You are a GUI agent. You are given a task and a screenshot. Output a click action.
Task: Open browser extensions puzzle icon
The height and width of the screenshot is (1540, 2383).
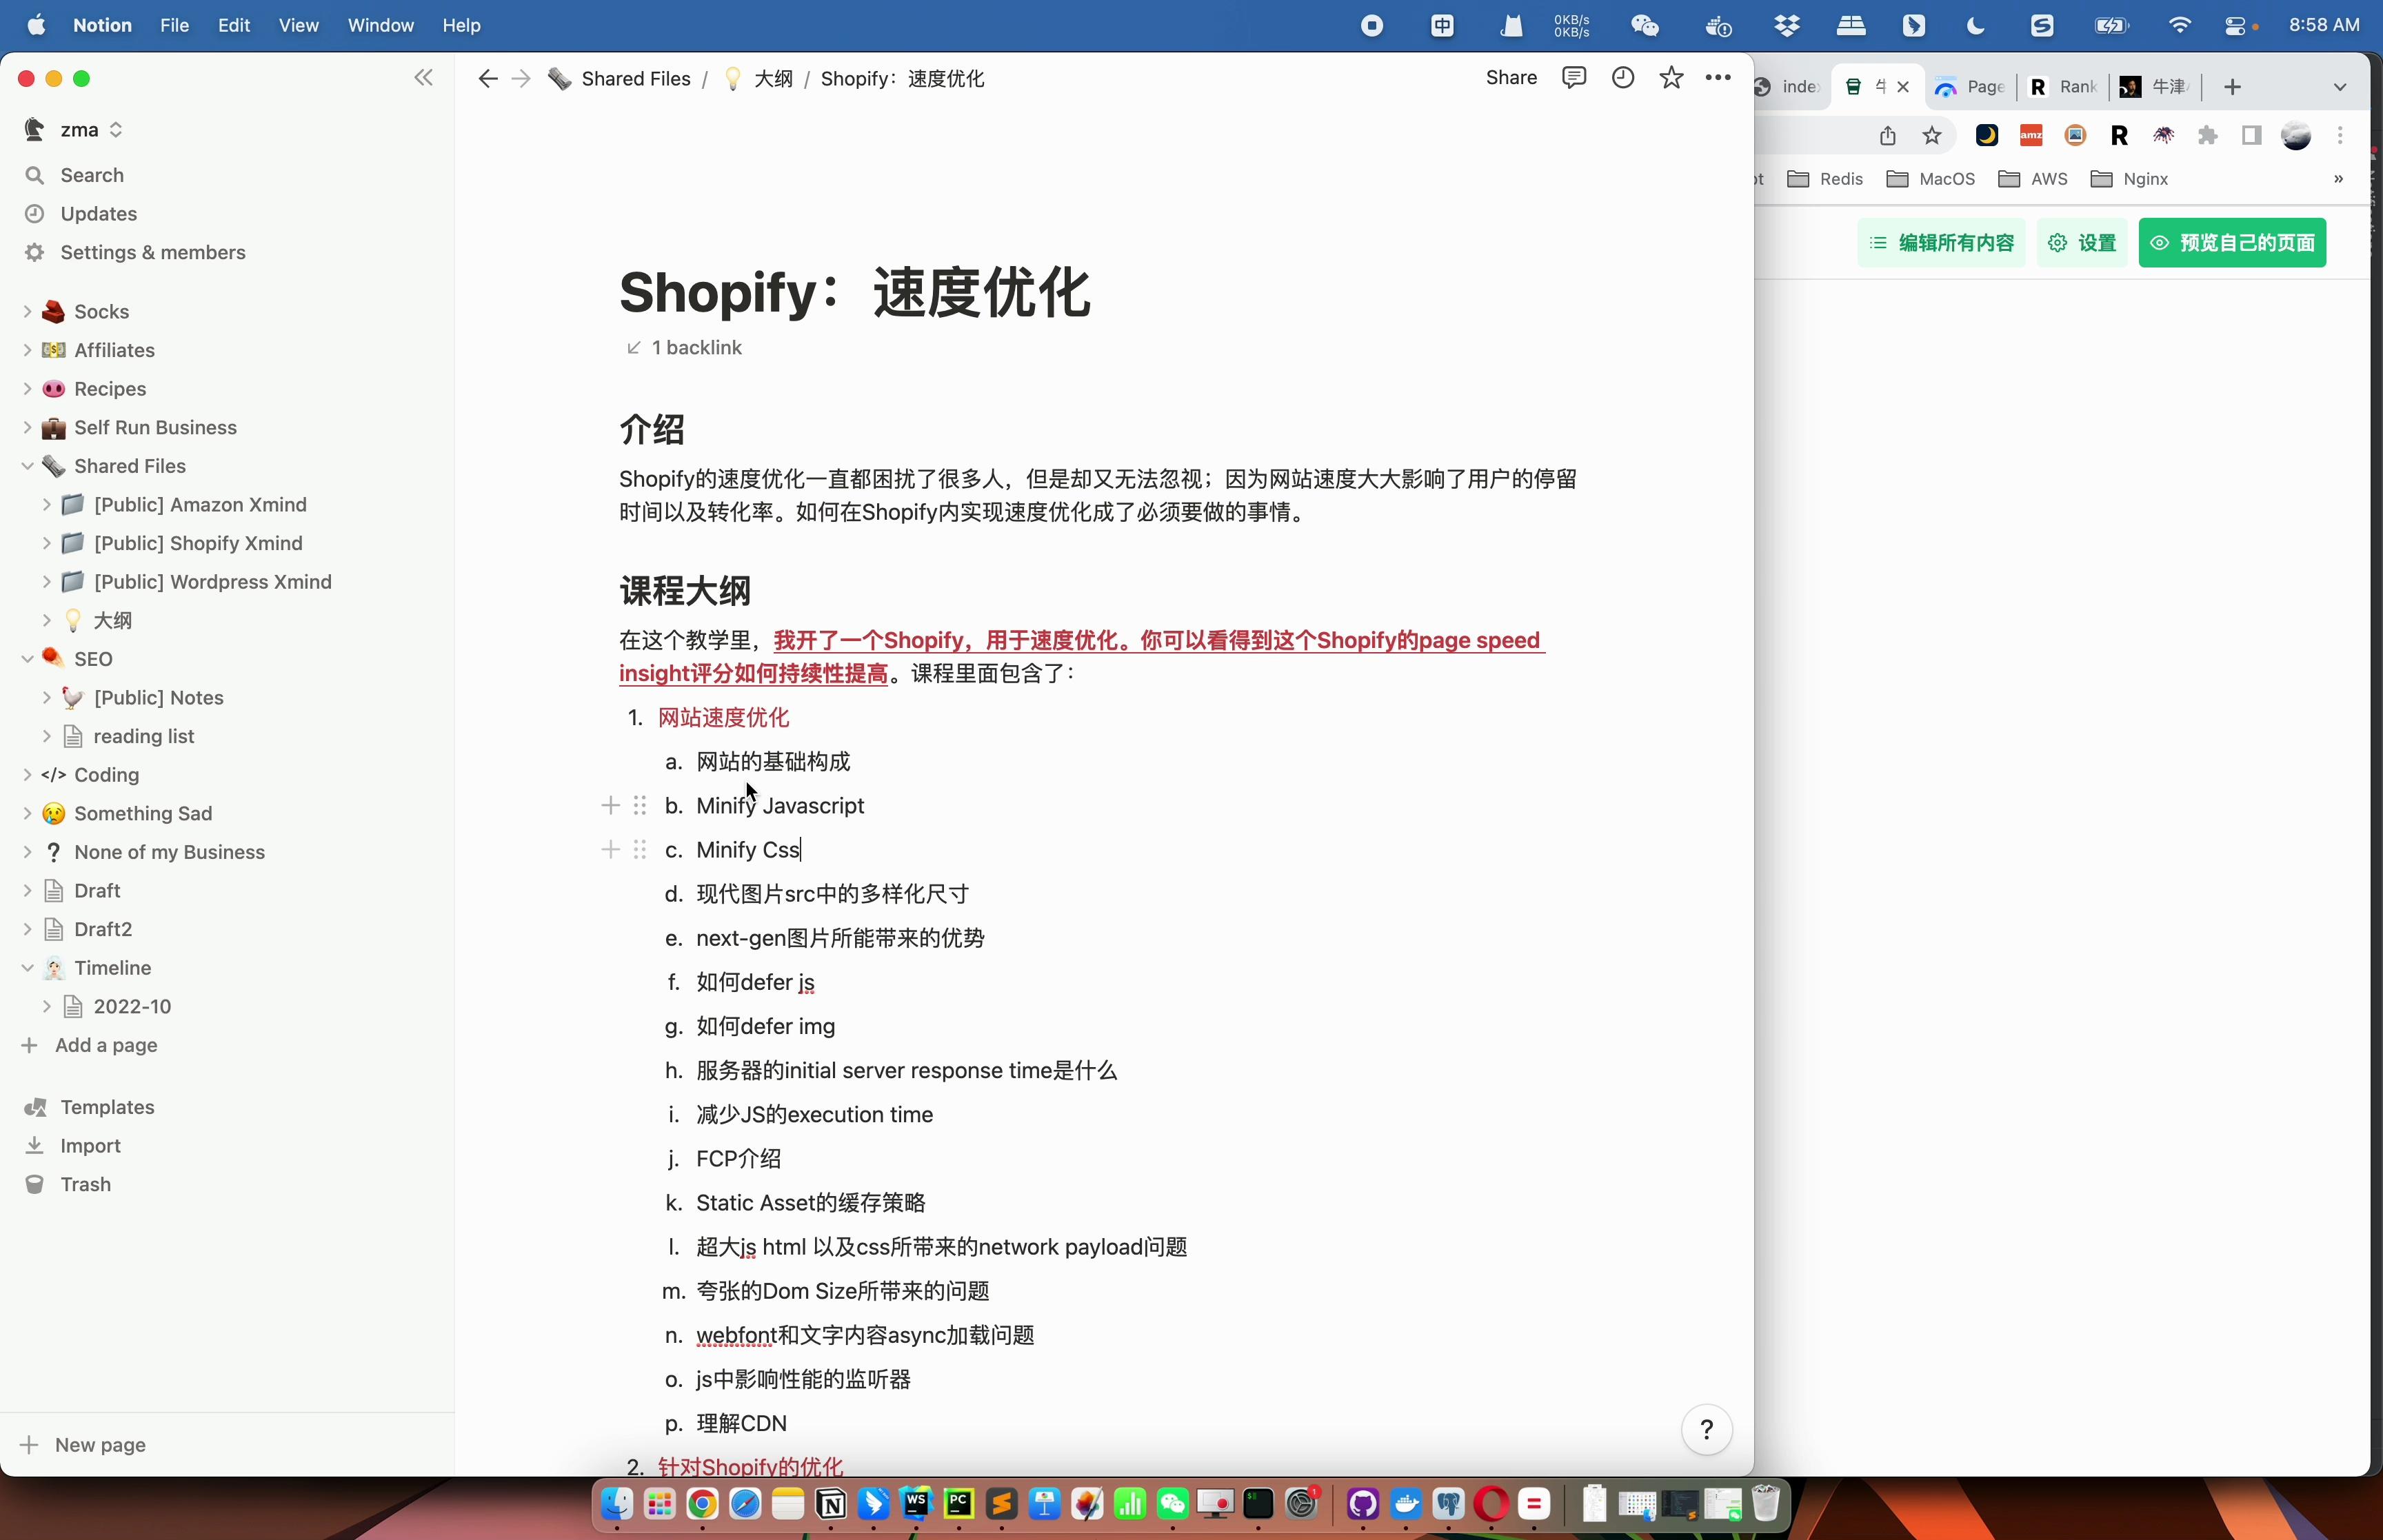[x=2208, y=135]
